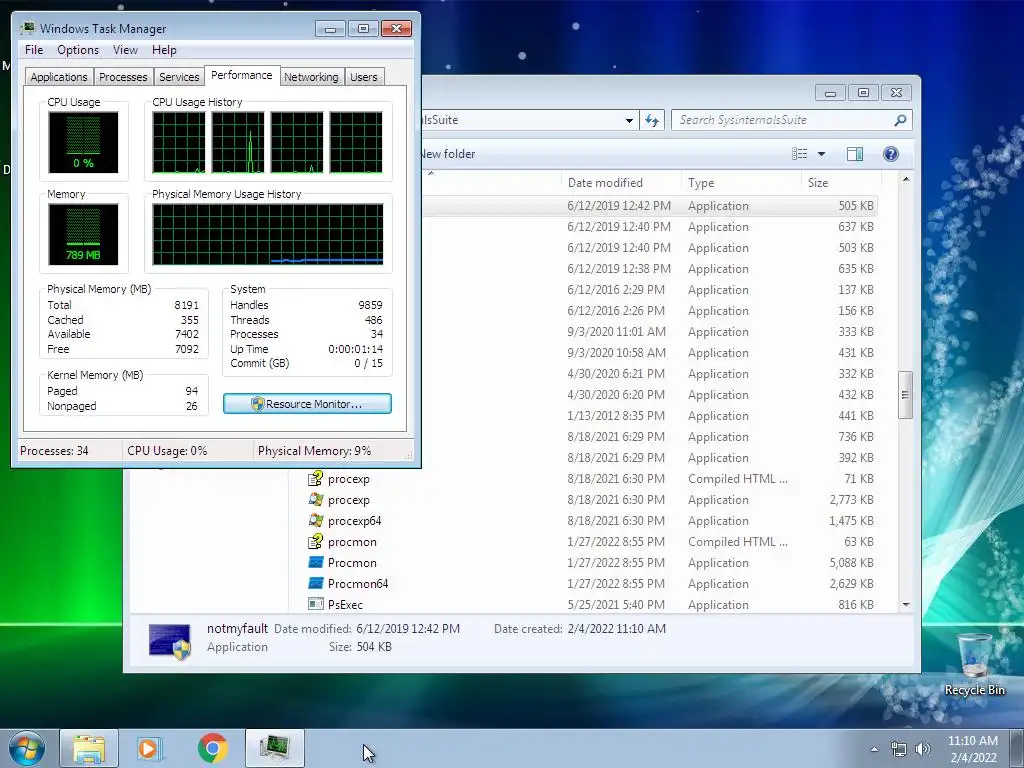Click the Memory 789 MB gauge

point(83,234)
